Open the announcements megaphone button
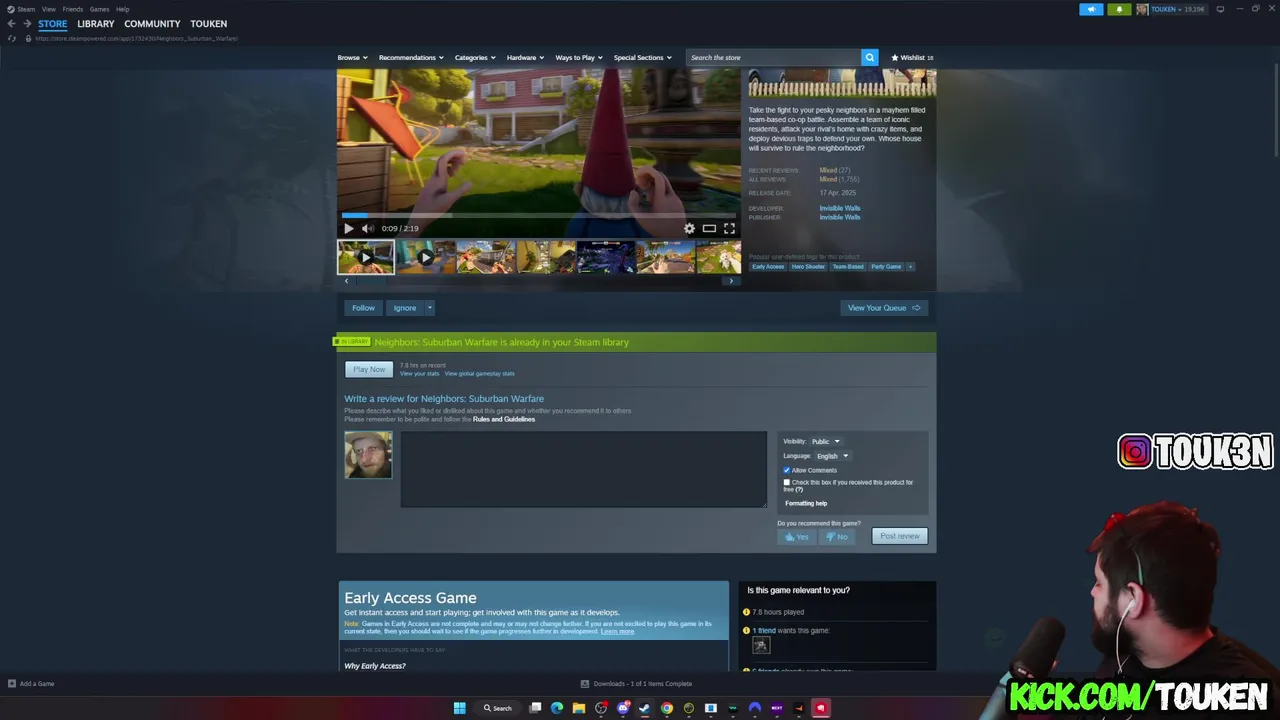The height and width of the screenshot is (720, 1280). 1091,9
